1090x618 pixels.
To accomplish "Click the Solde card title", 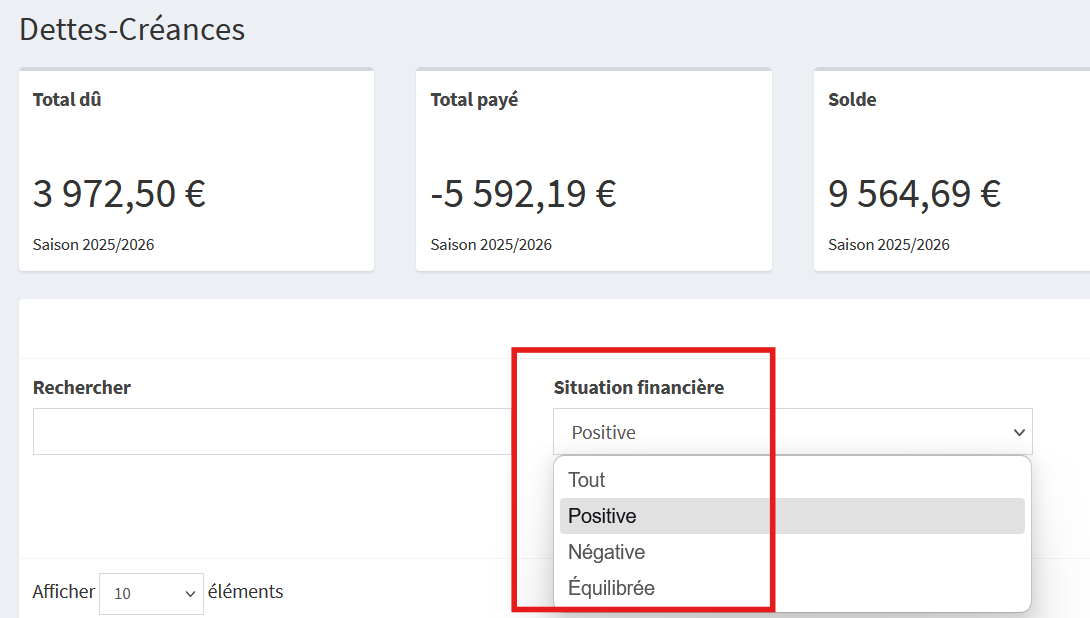I will point(852,100).
